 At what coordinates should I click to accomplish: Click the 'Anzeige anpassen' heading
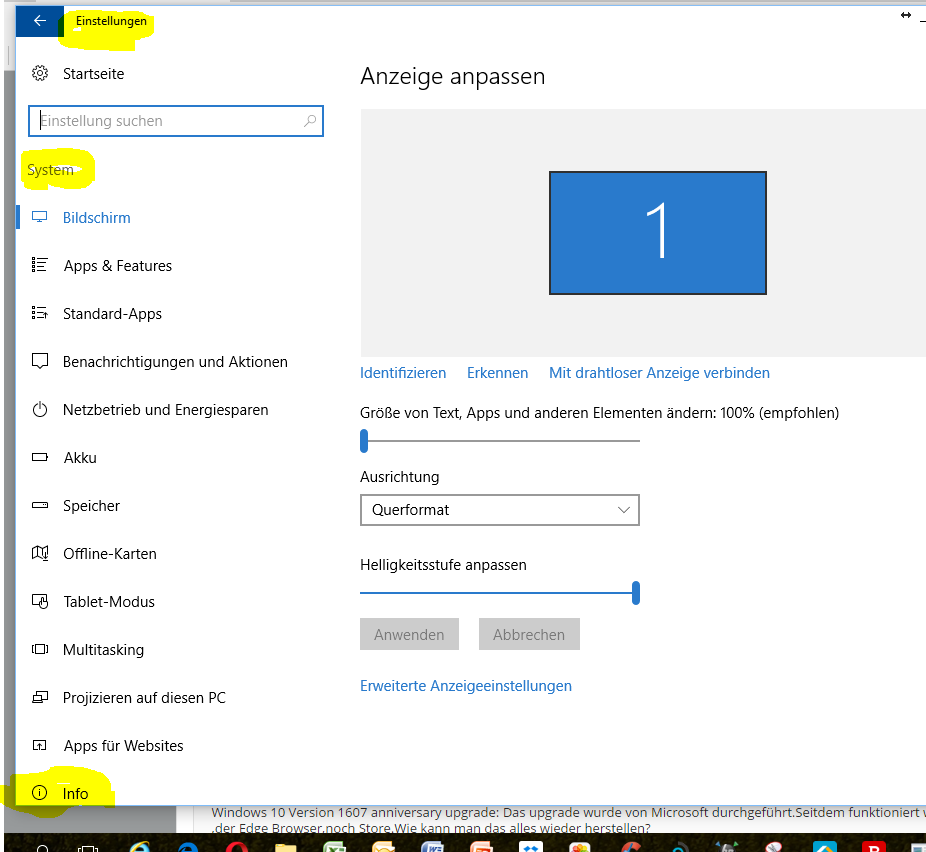click(x=453, y=76)
